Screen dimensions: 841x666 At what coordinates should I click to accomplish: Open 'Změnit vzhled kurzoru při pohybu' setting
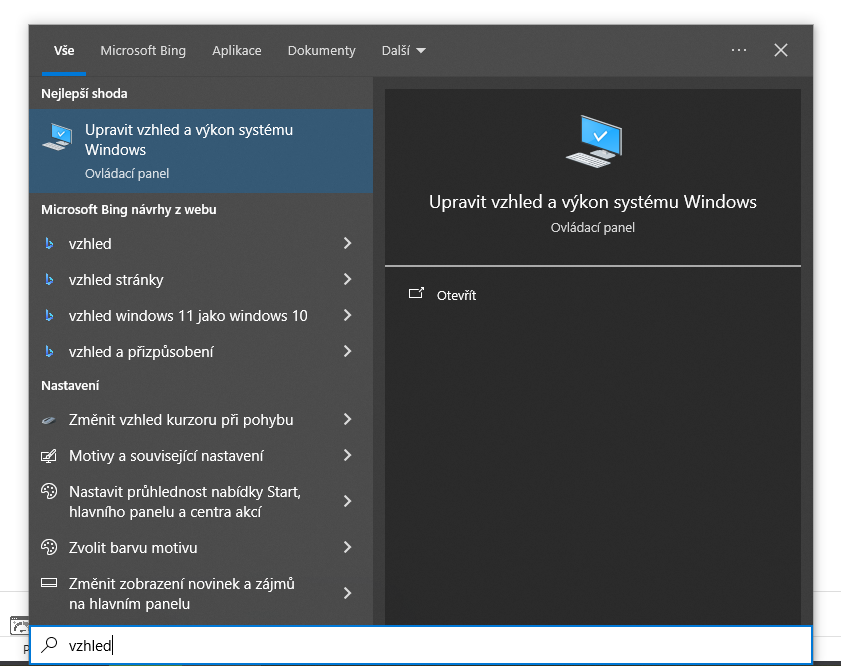(x=201, y=419)
